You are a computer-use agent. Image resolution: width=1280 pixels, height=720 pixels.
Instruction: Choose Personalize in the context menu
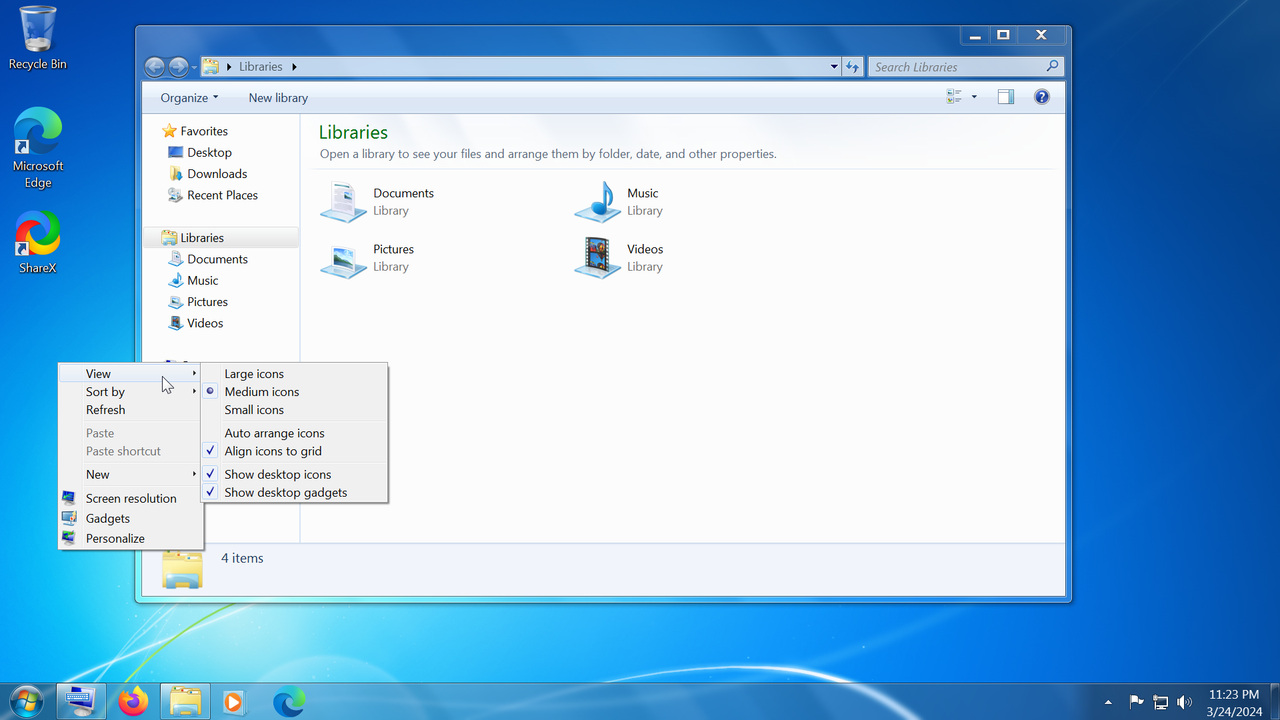131,538
